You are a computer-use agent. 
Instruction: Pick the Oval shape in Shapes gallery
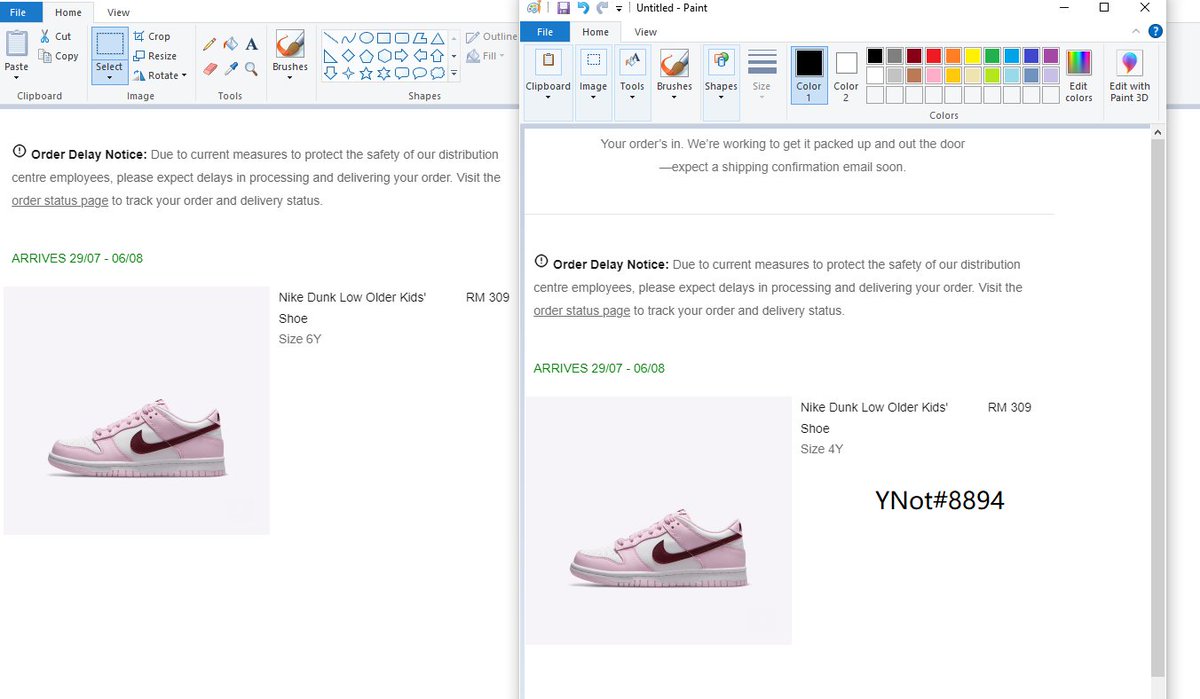click(x=366, y=38)
